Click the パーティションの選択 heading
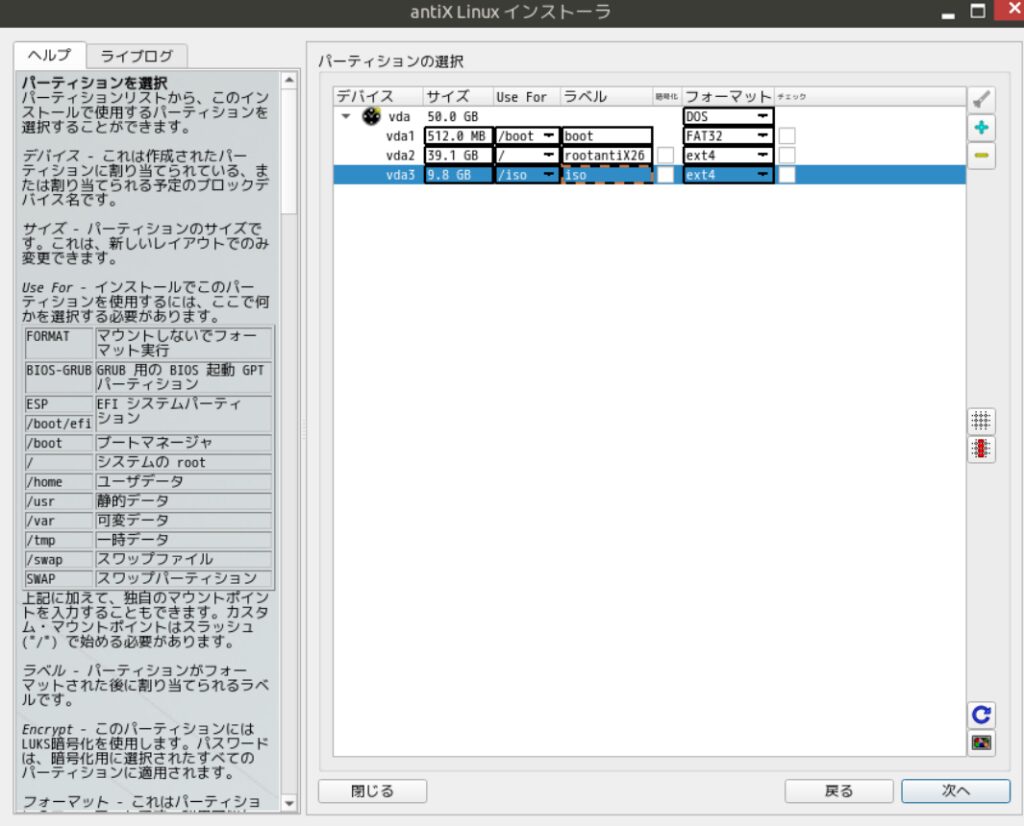 tap(391, 61)
